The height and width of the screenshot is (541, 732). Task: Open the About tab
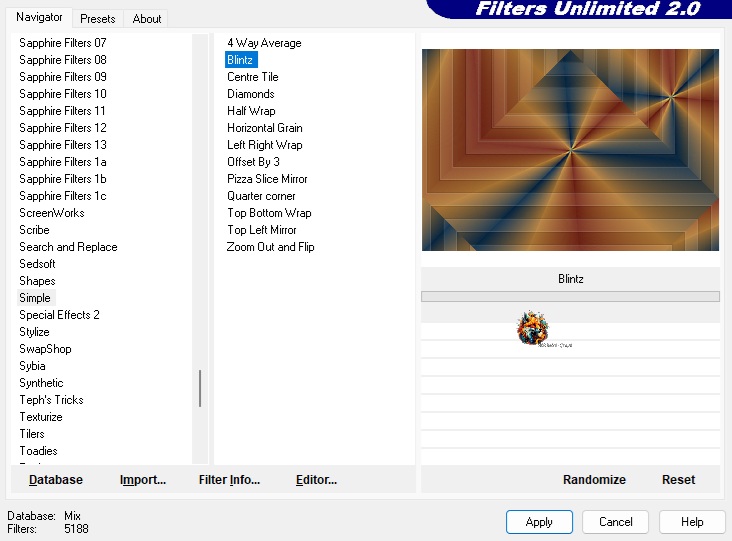(147, 19)
